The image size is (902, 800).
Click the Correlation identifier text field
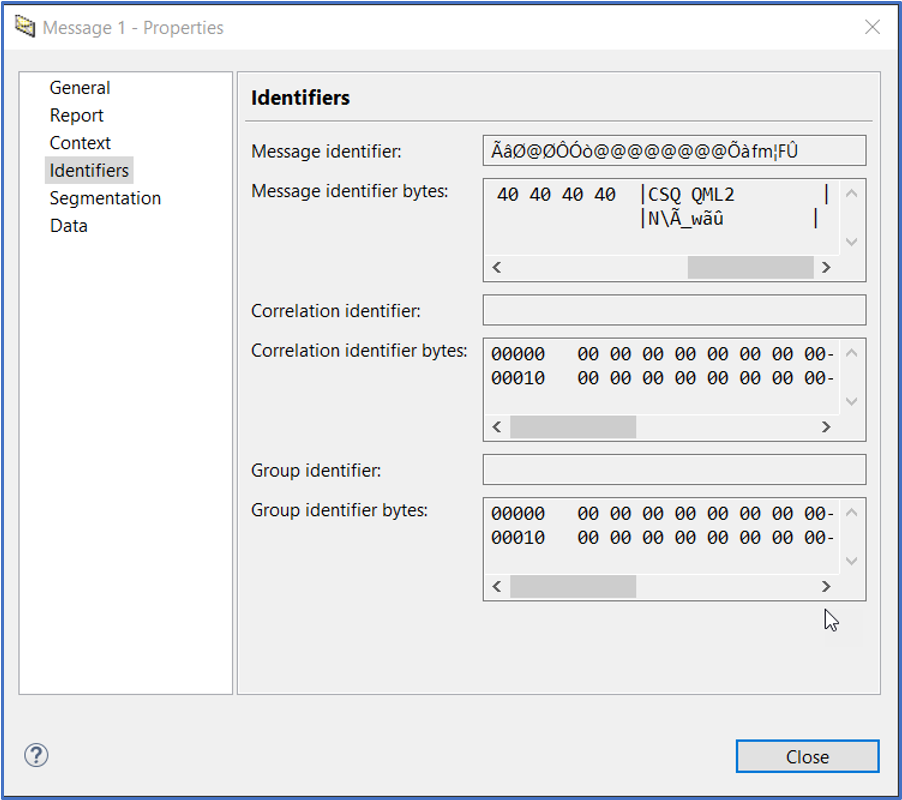click(673, 311)
